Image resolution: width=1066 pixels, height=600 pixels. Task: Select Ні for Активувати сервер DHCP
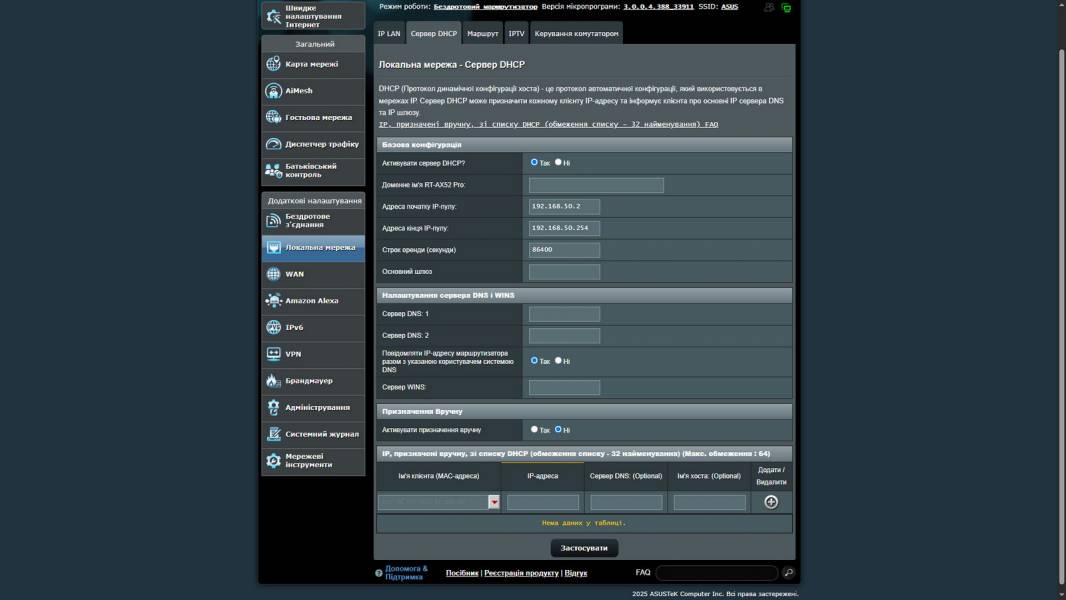pyautogui.click(x=558, y=162)
